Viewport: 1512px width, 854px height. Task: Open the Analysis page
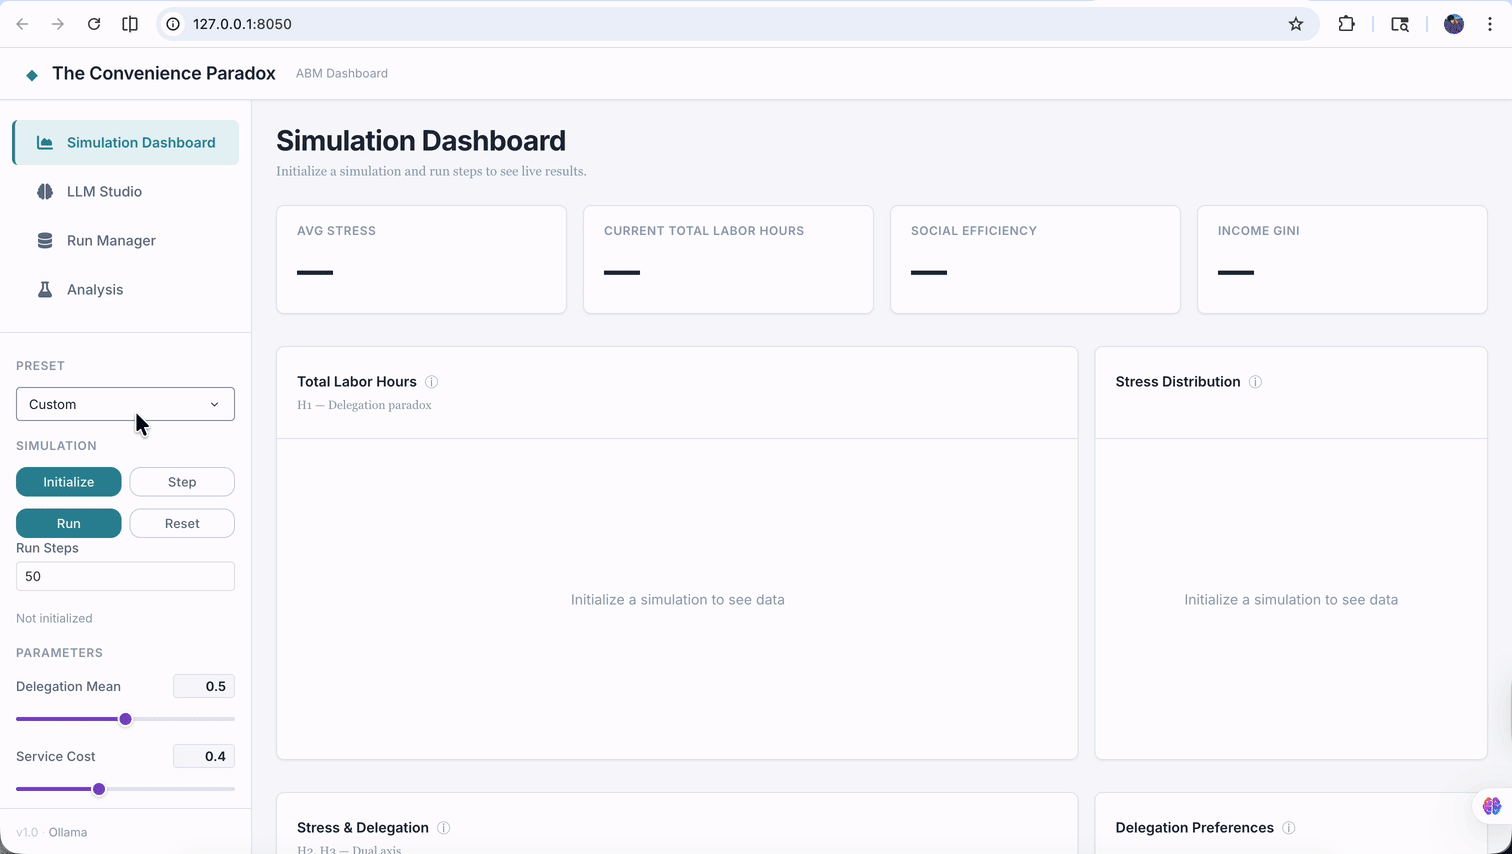126,289
